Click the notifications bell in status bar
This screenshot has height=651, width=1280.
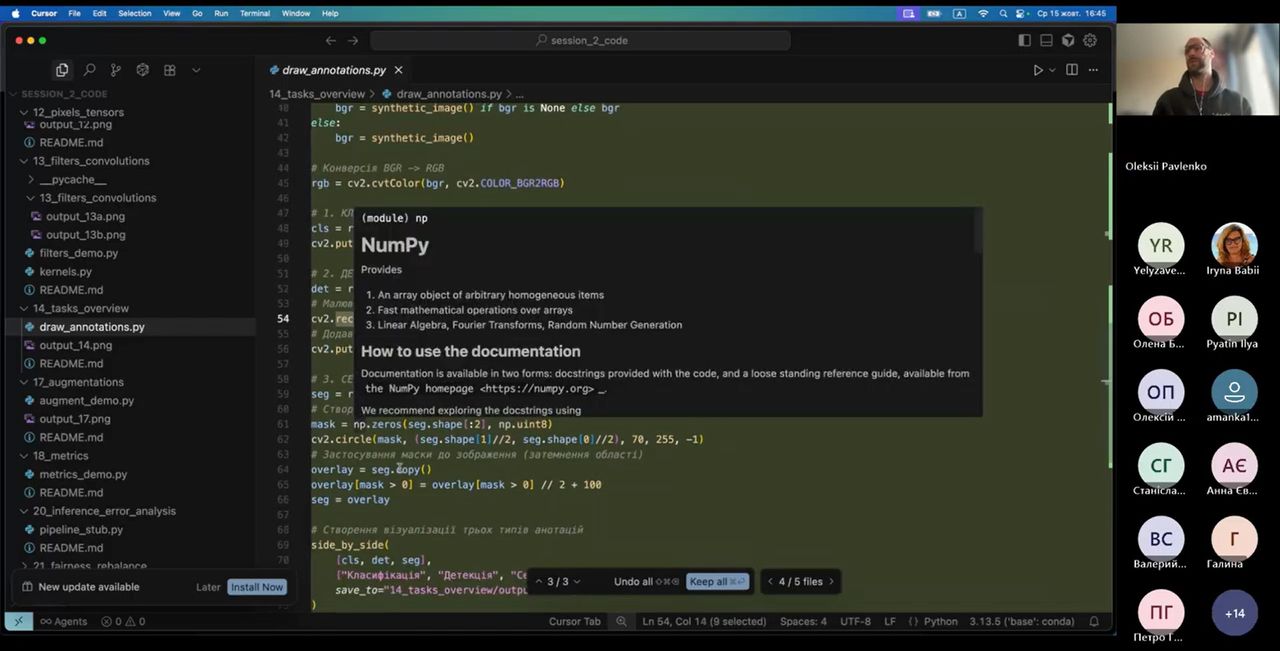click(x=1093, y=621)
